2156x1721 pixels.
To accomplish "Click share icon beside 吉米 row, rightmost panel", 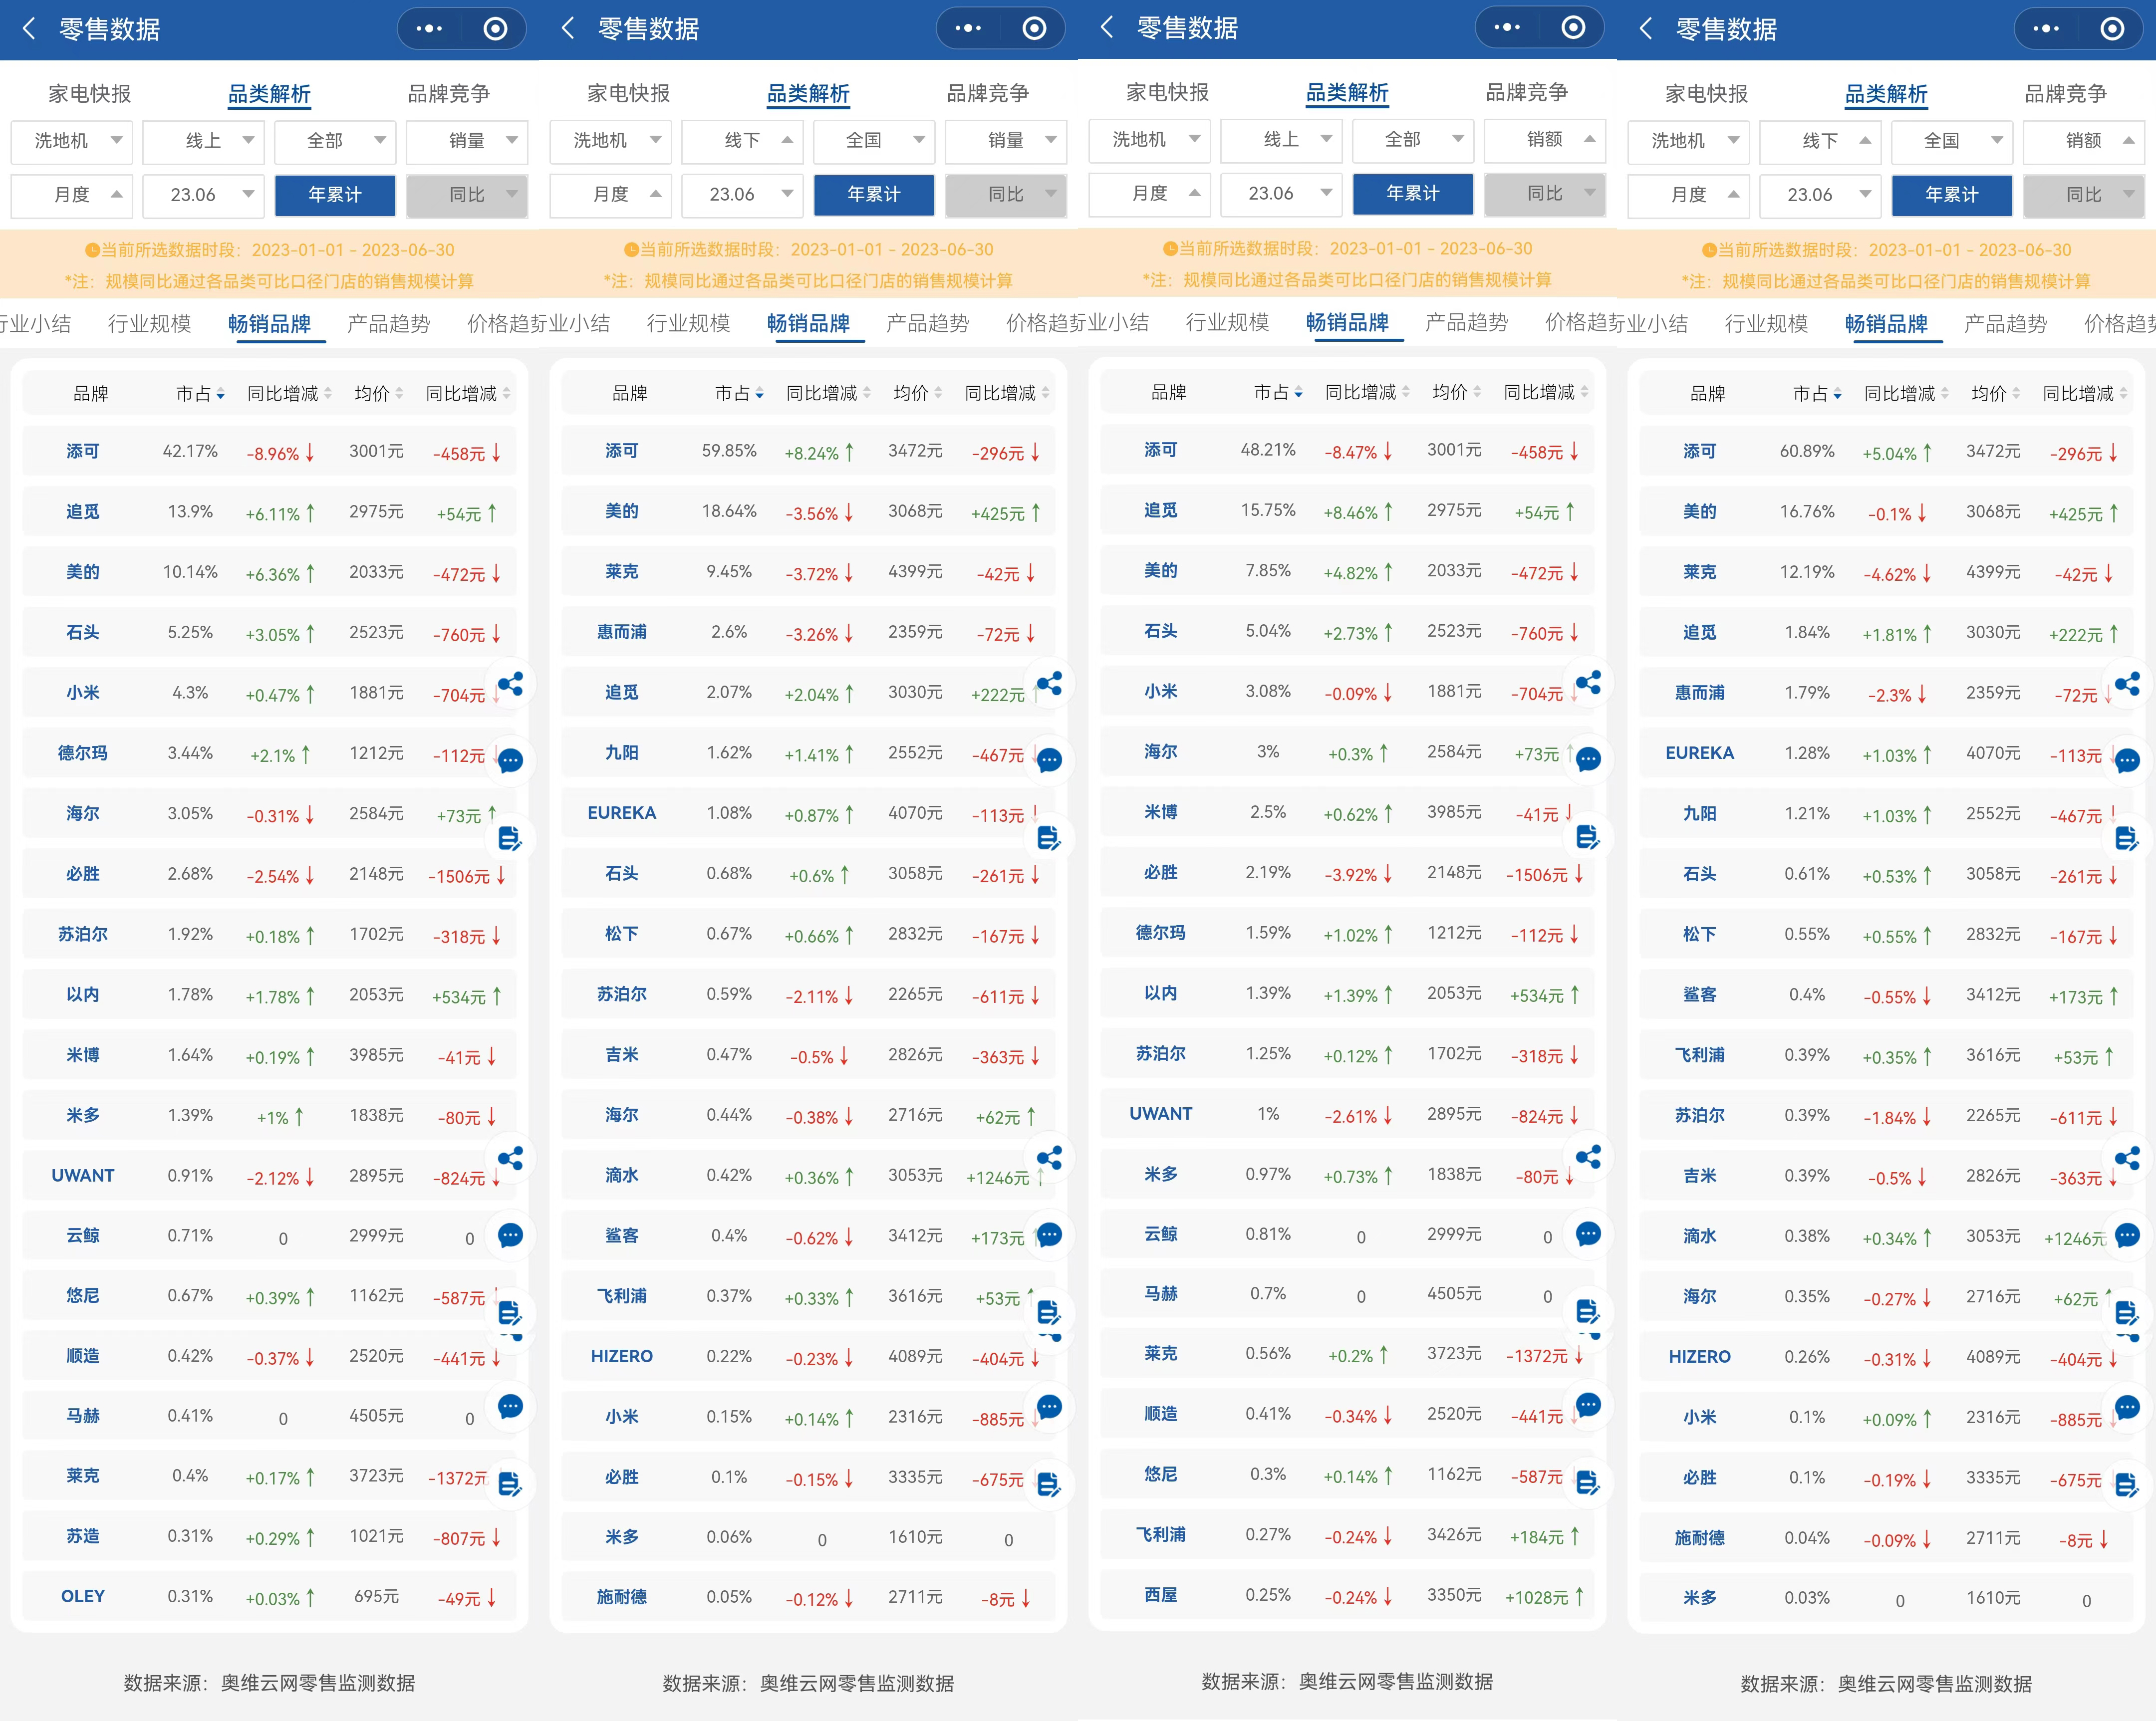I will tap(2127, 1159).
